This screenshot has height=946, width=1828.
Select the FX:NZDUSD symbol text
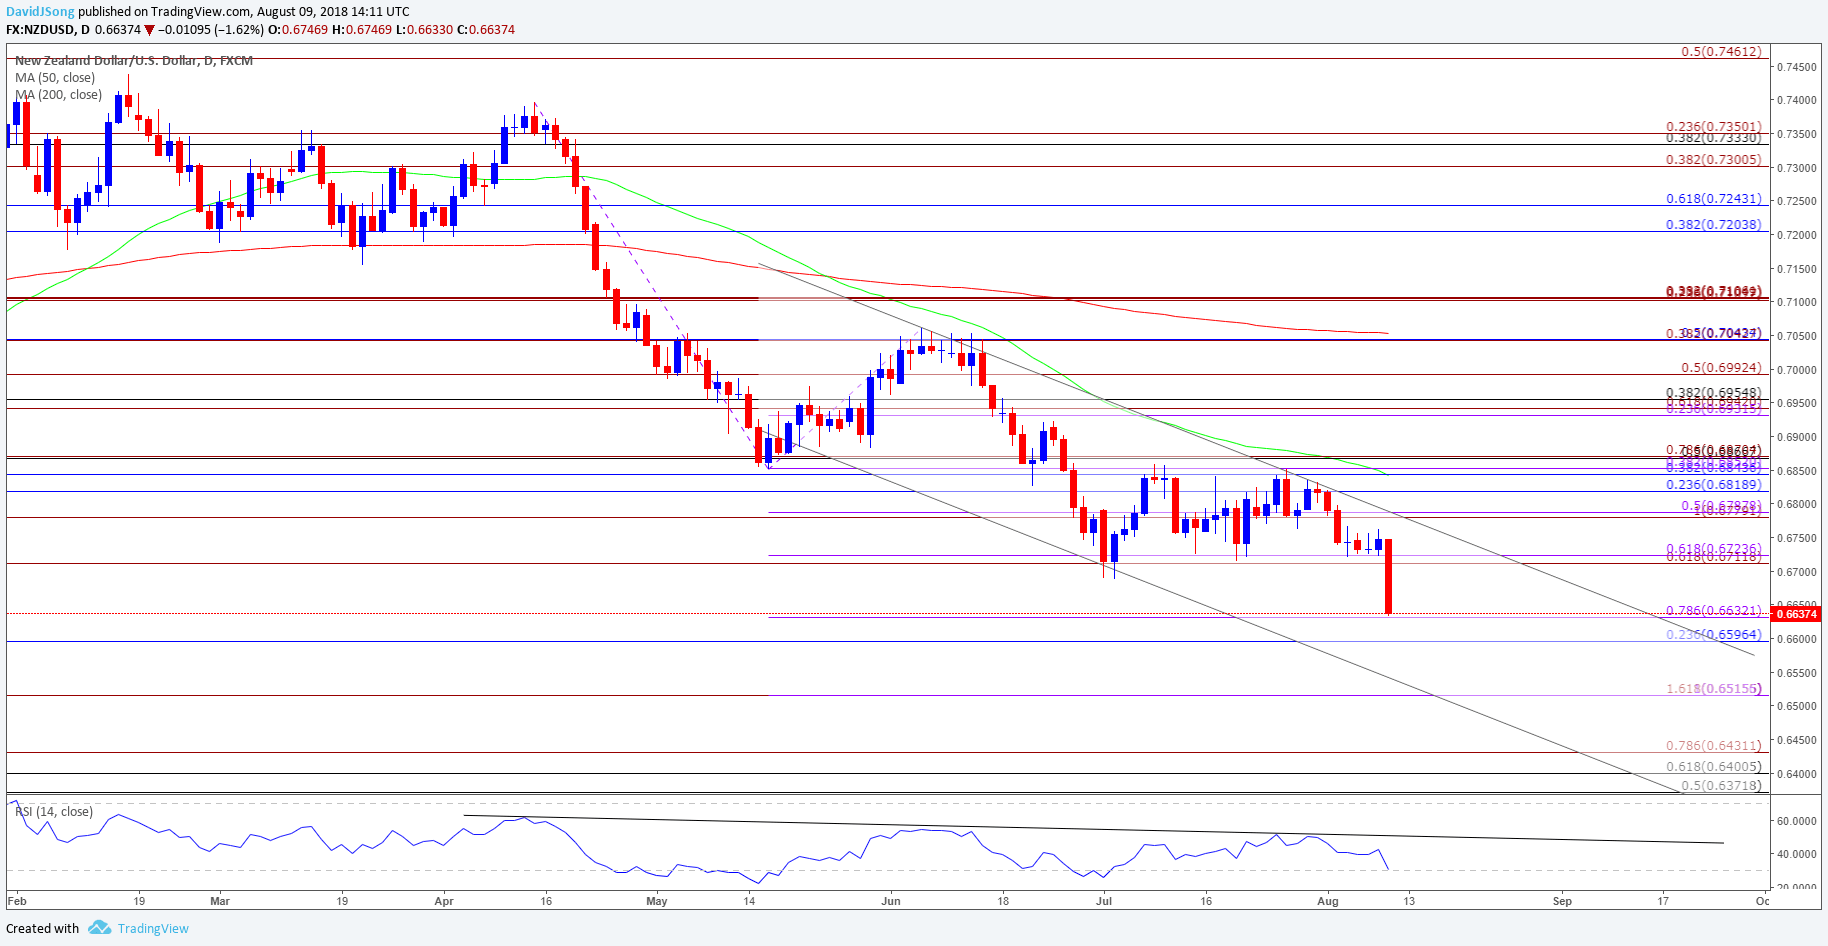(x=41, y=29)
